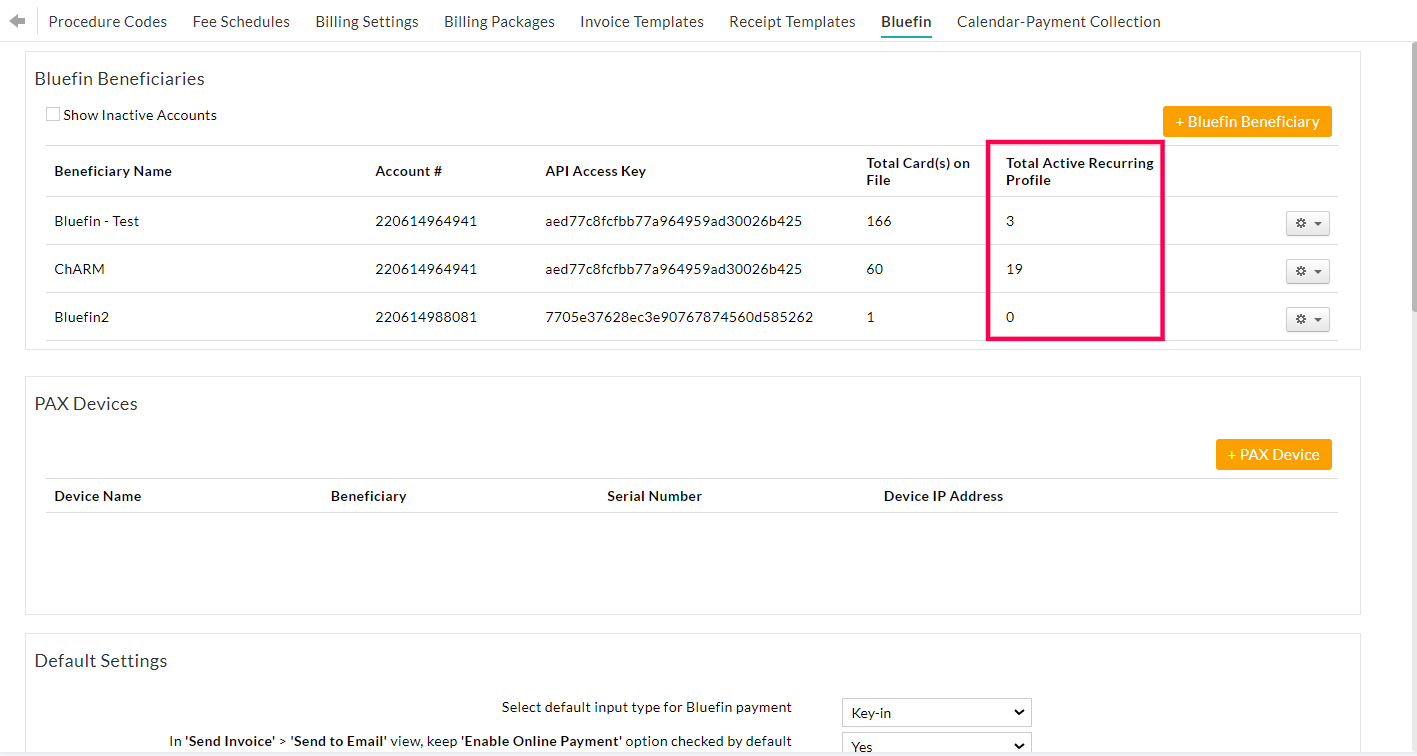Open gear menu for ChARM beneficiary
The width and height of the screenshot is (1417, 756).
pos(1307,272)
